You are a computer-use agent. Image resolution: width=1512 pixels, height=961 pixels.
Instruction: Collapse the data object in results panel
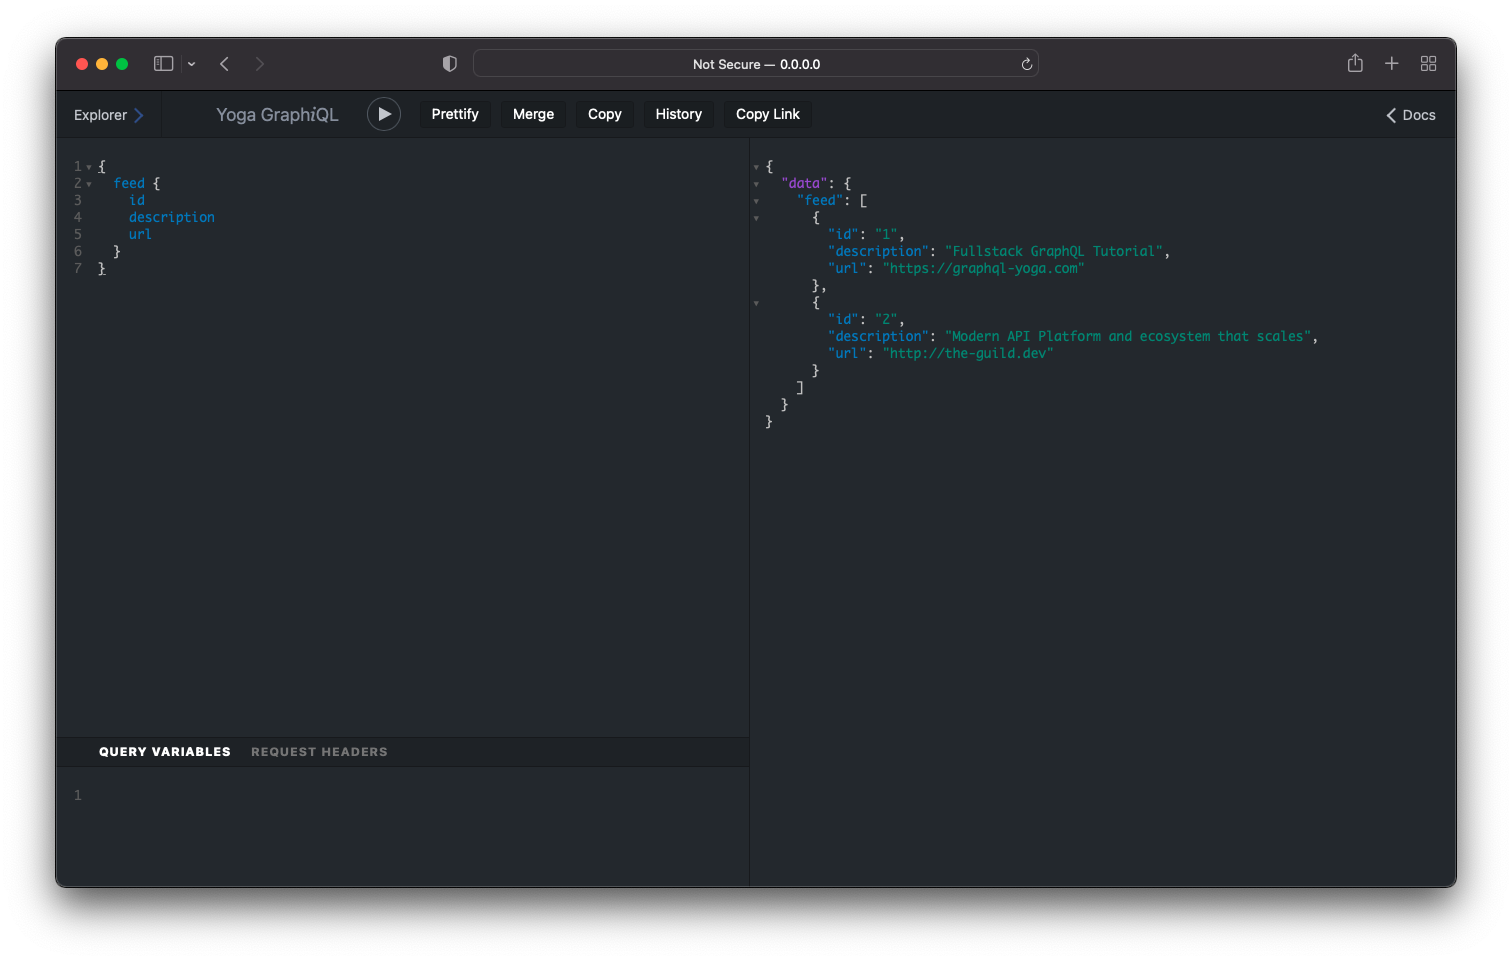click(756, 184)
